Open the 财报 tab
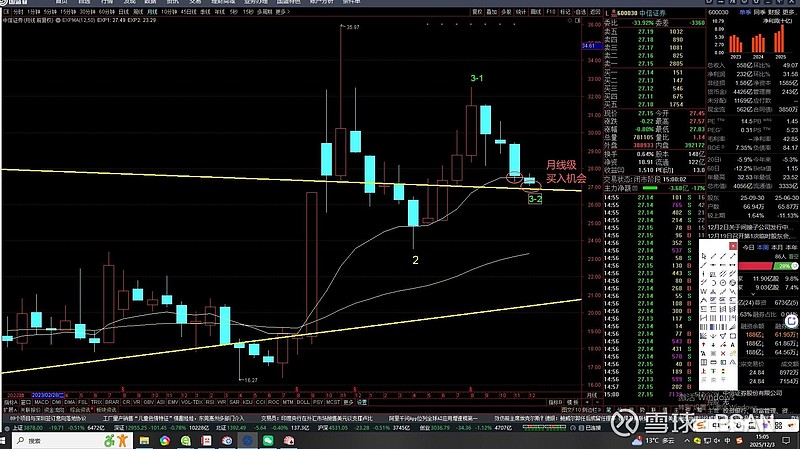 pyautogui.click(x=773, y=12)
